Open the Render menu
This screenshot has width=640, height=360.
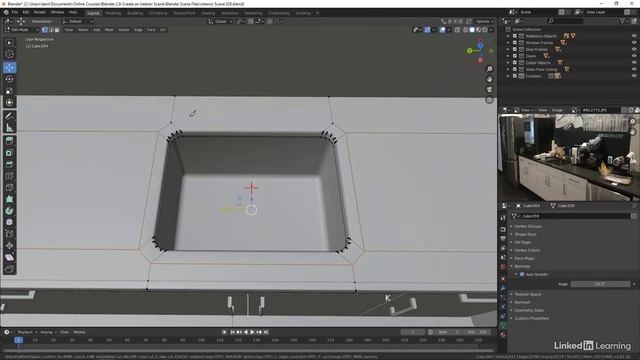pos(40,13)
